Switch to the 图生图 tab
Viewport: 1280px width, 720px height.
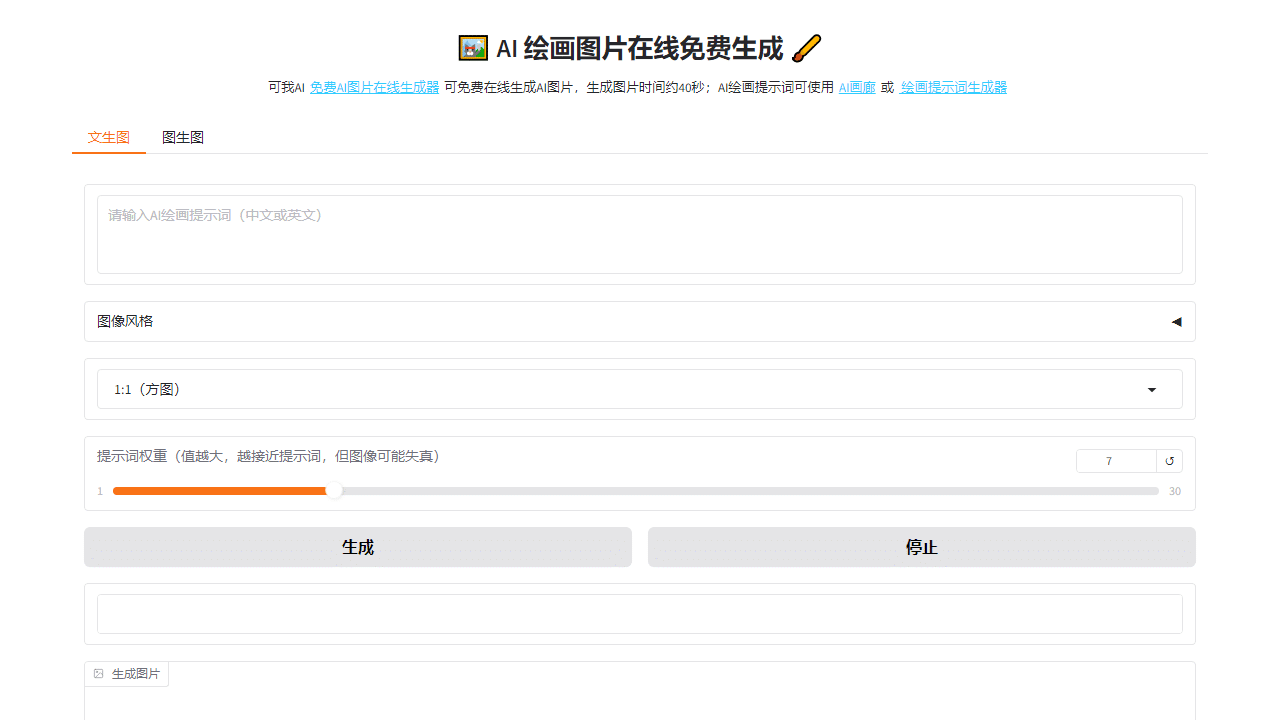click(183, 137)
